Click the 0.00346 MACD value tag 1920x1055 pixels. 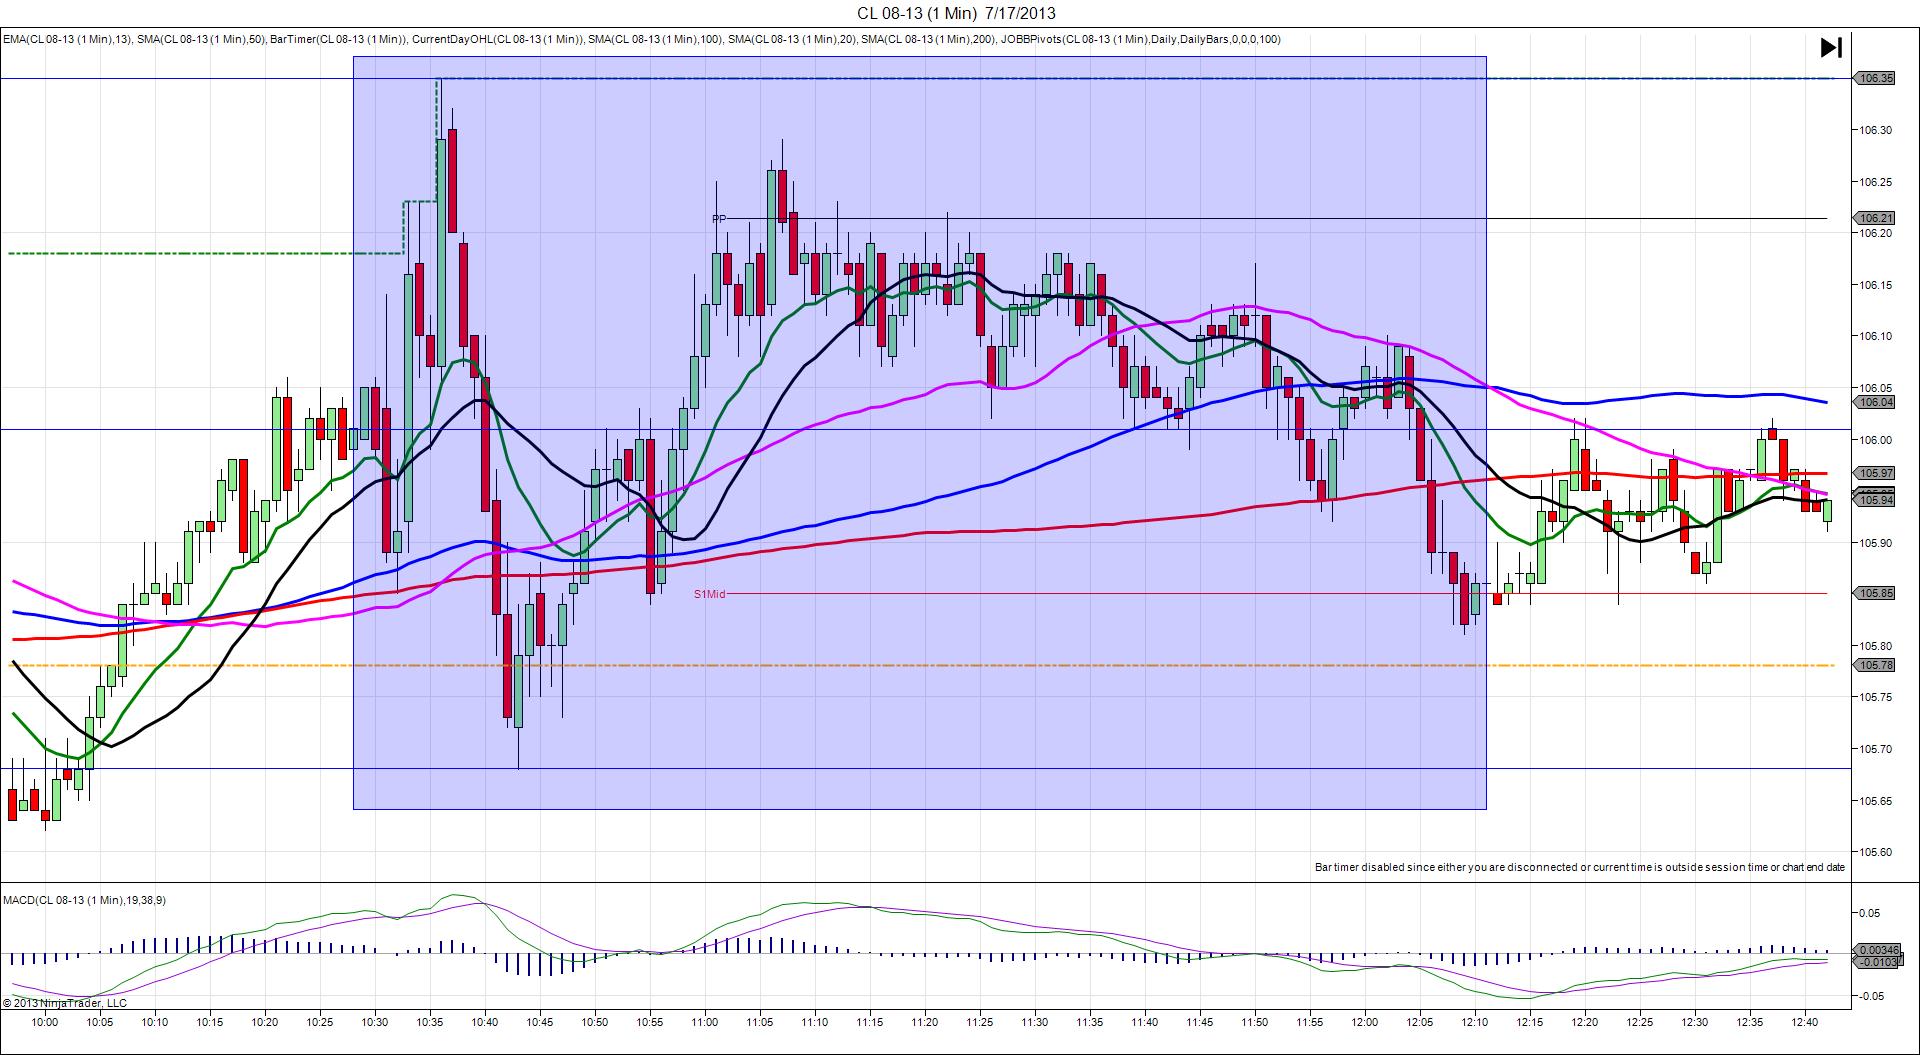(1875, 950)
